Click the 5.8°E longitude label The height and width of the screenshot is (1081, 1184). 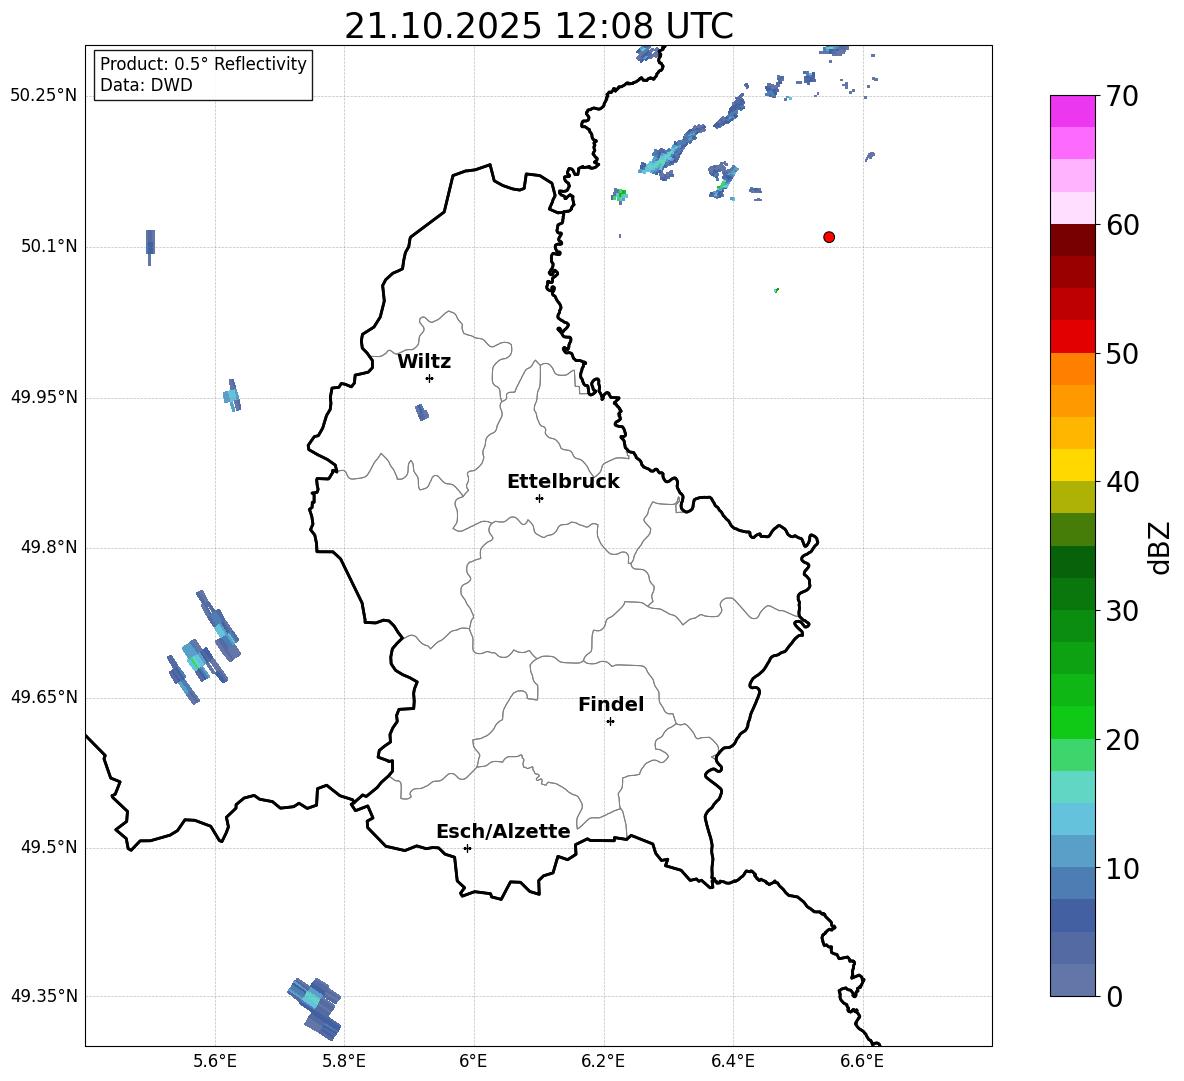[x=344, y=1061]
